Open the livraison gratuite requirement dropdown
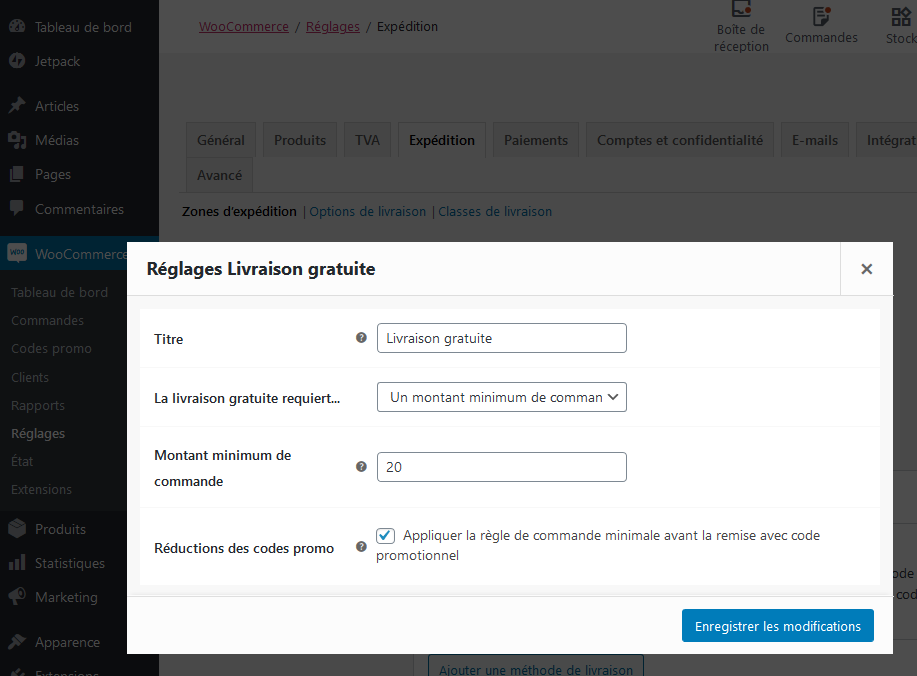Viewport: 917px width, 676px height. (x=501, y=397)
